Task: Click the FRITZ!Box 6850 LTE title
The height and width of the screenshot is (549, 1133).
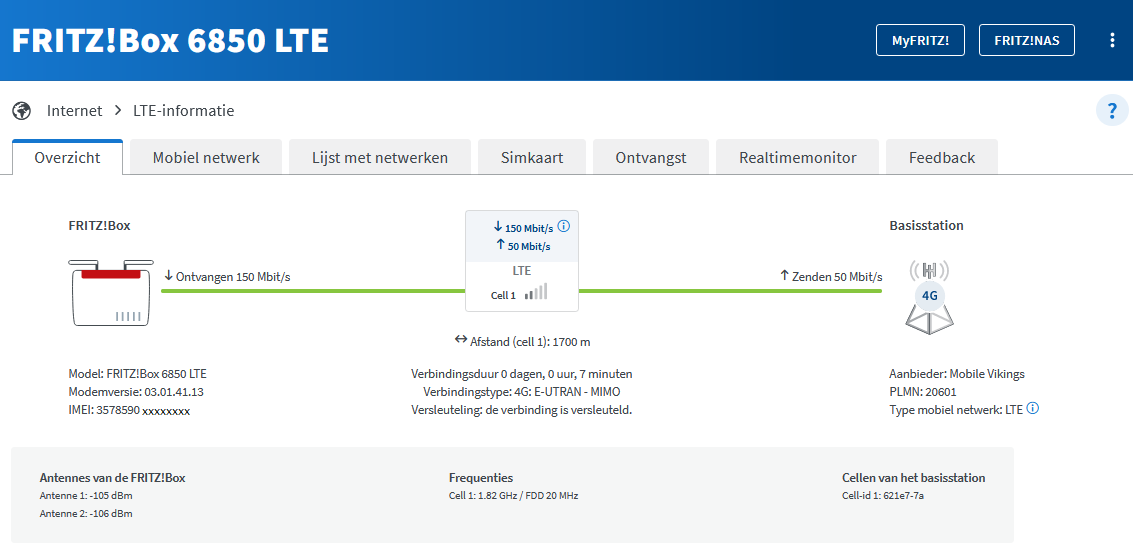Action: click(170, 40)
